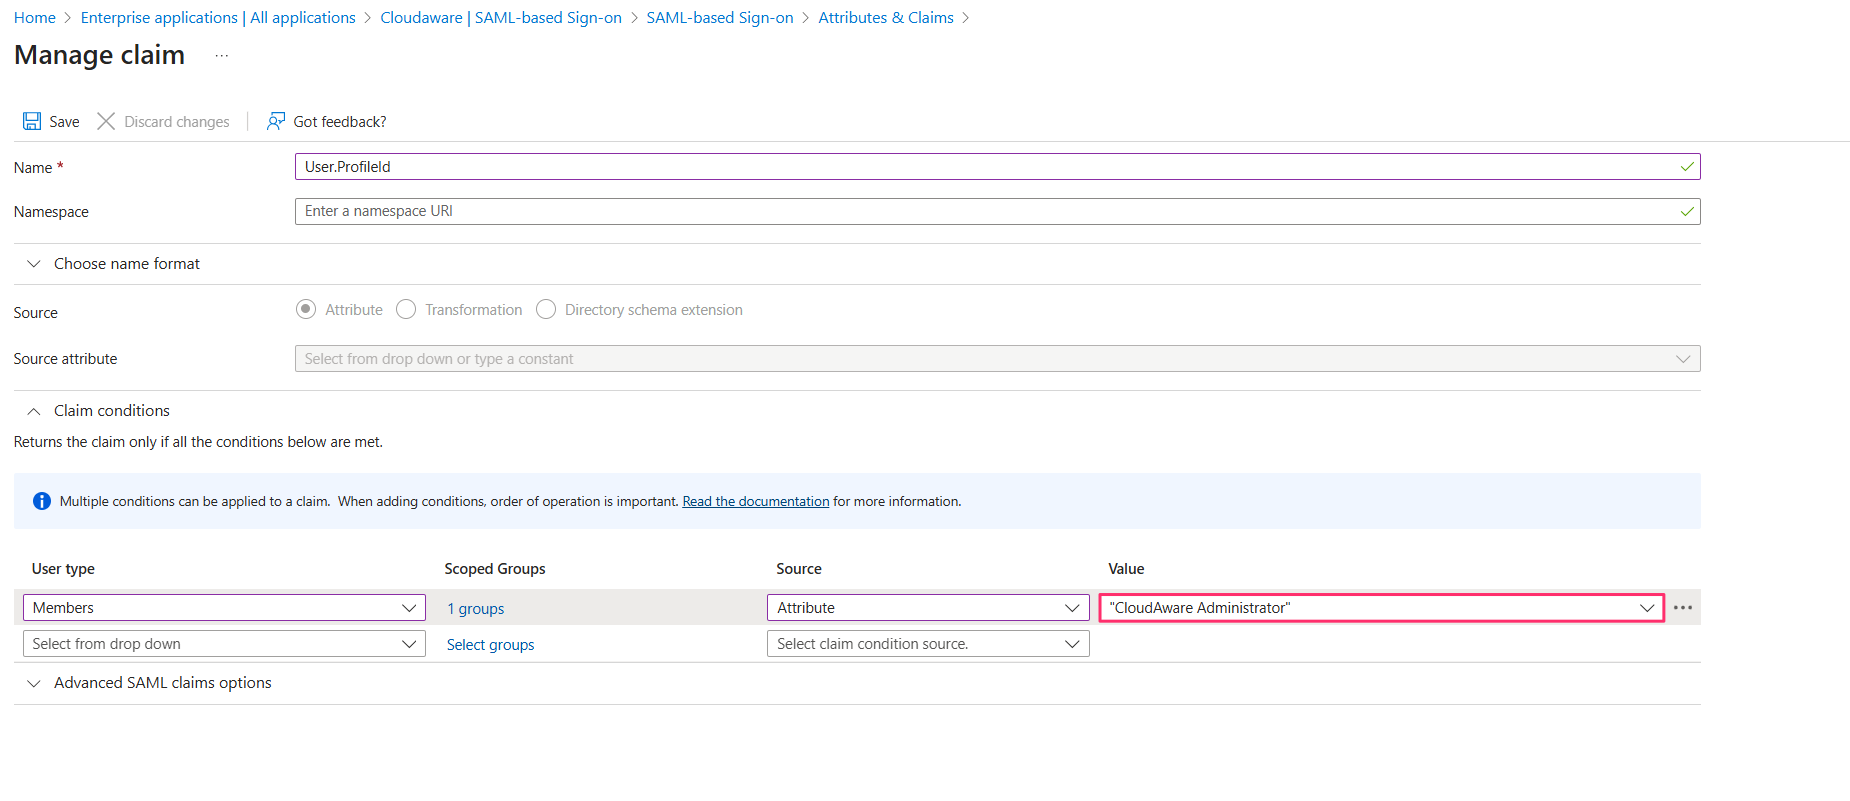Collapse the Claim conditions section
The height and width of the screenshot is (801, 1850).
pos(34,411)
